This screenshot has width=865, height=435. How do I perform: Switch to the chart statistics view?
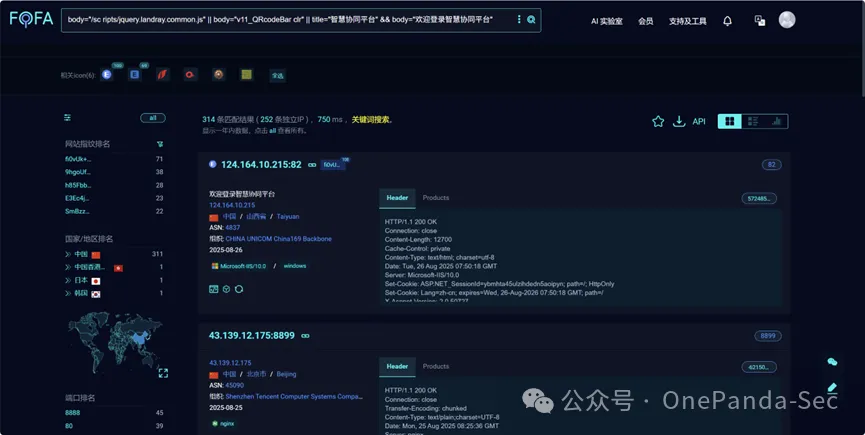tap(776, 121)
